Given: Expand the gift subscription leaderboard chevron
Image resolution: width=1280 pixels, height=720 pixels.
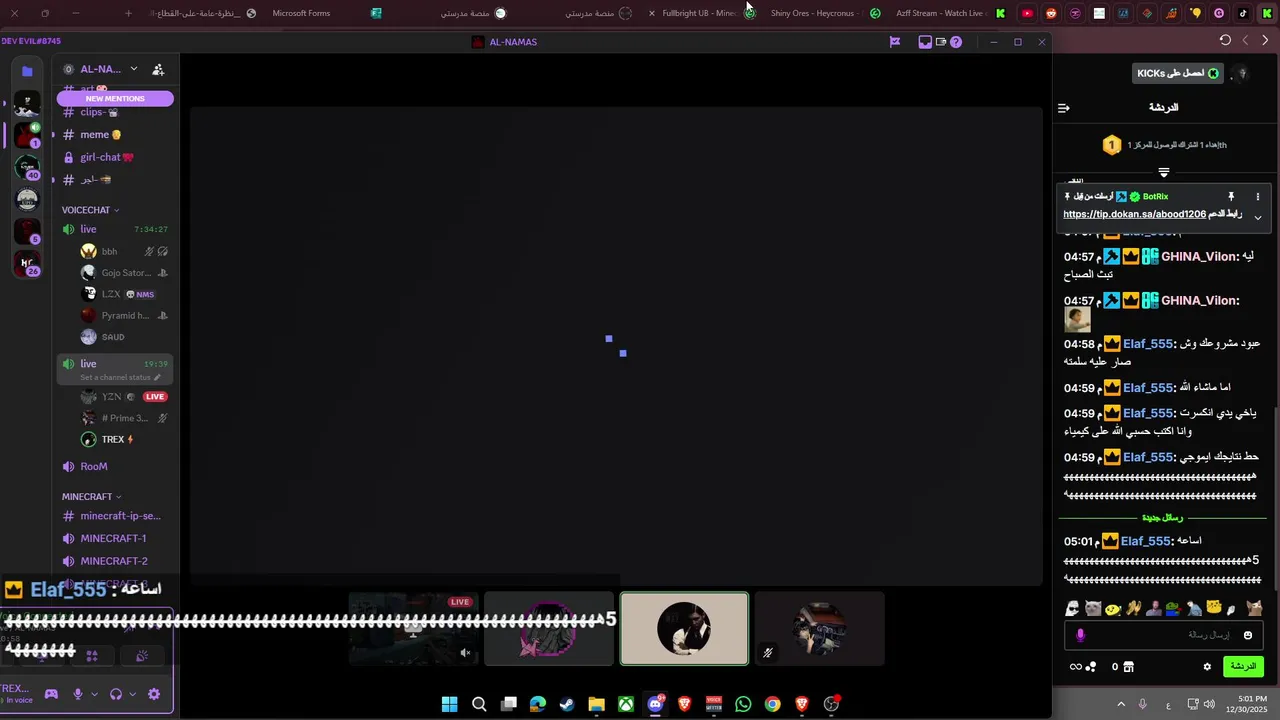Looking at the screenshot, I should coord(1163,172).
